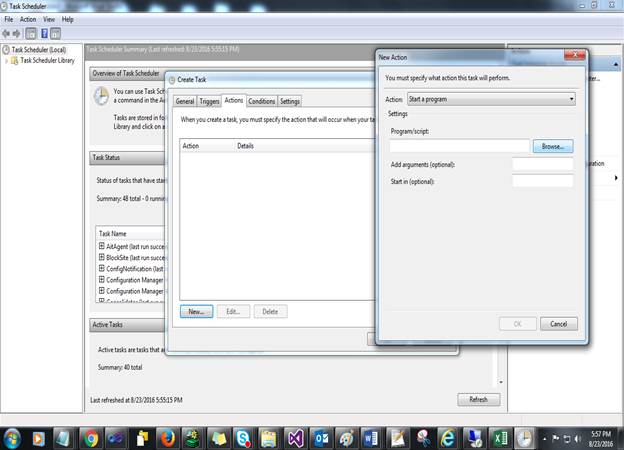Focus the Add arguments (optional) field
This screenshot has height=450, width=624.
(x=543, y=164)
